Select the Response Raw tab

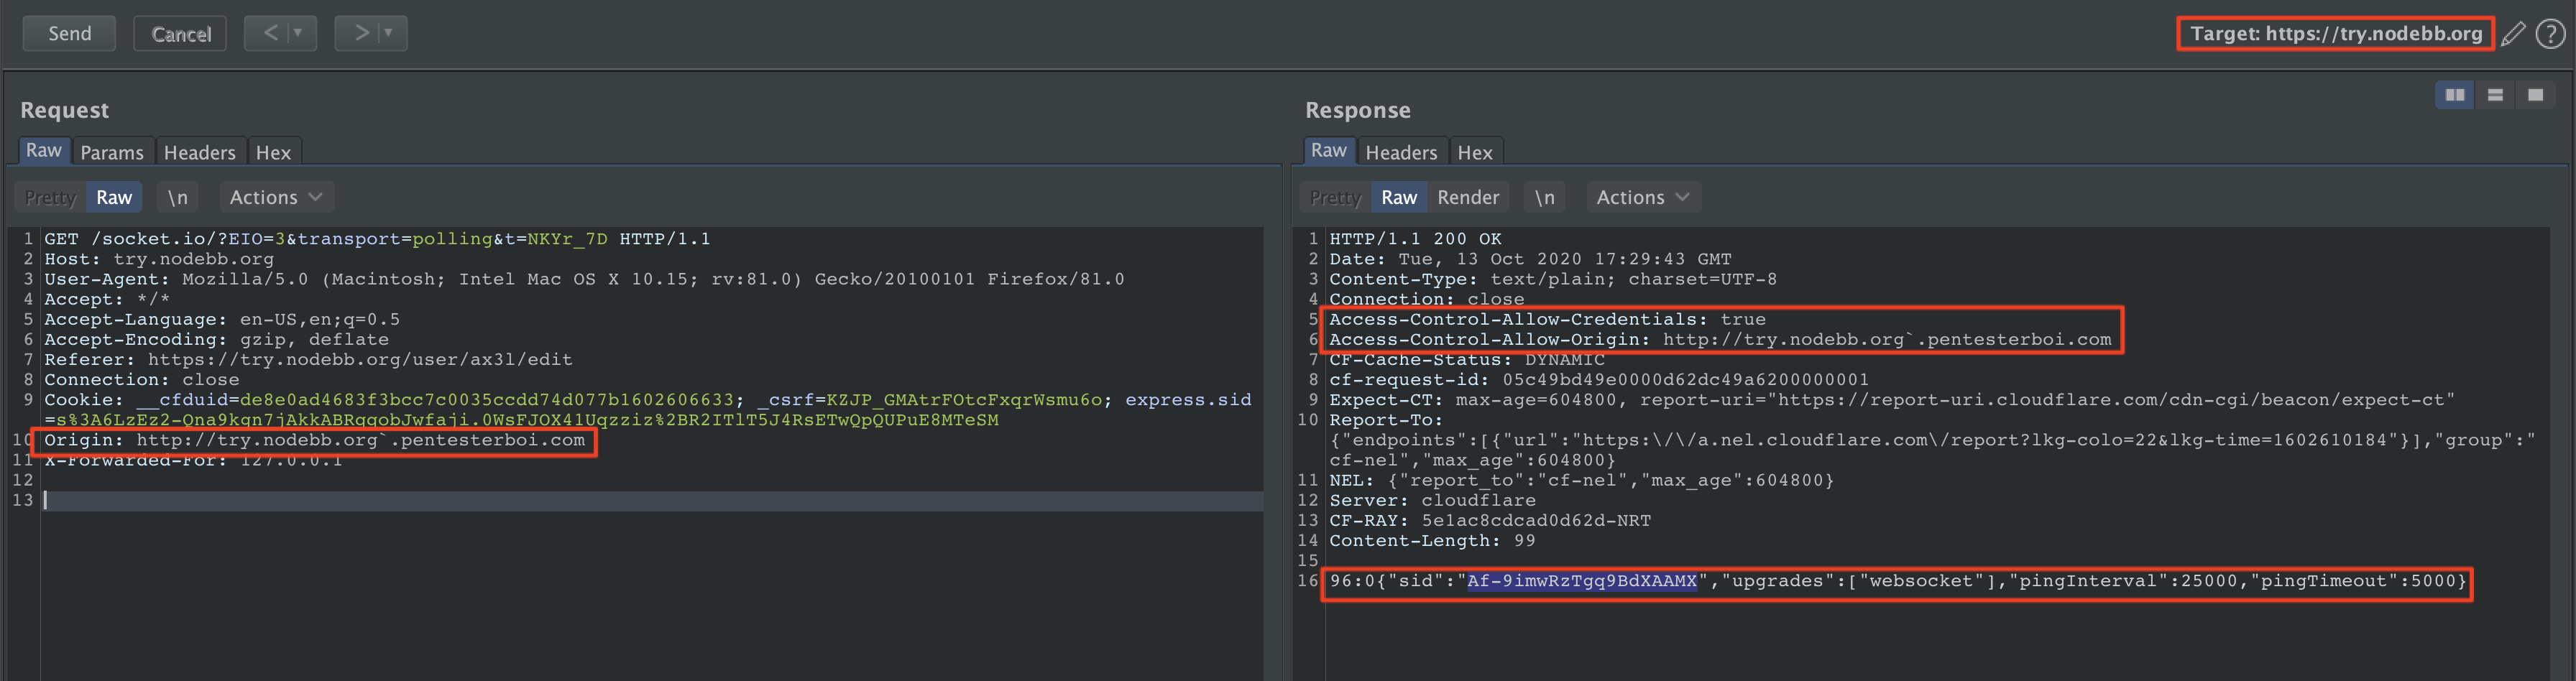tap(1329, 151)
